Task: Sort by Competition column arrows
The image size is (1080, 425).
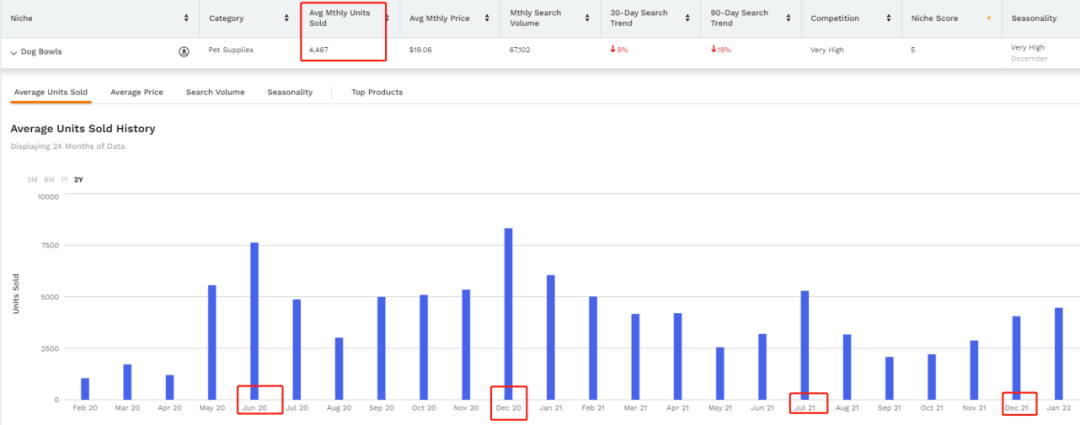Action: [888, 19]
